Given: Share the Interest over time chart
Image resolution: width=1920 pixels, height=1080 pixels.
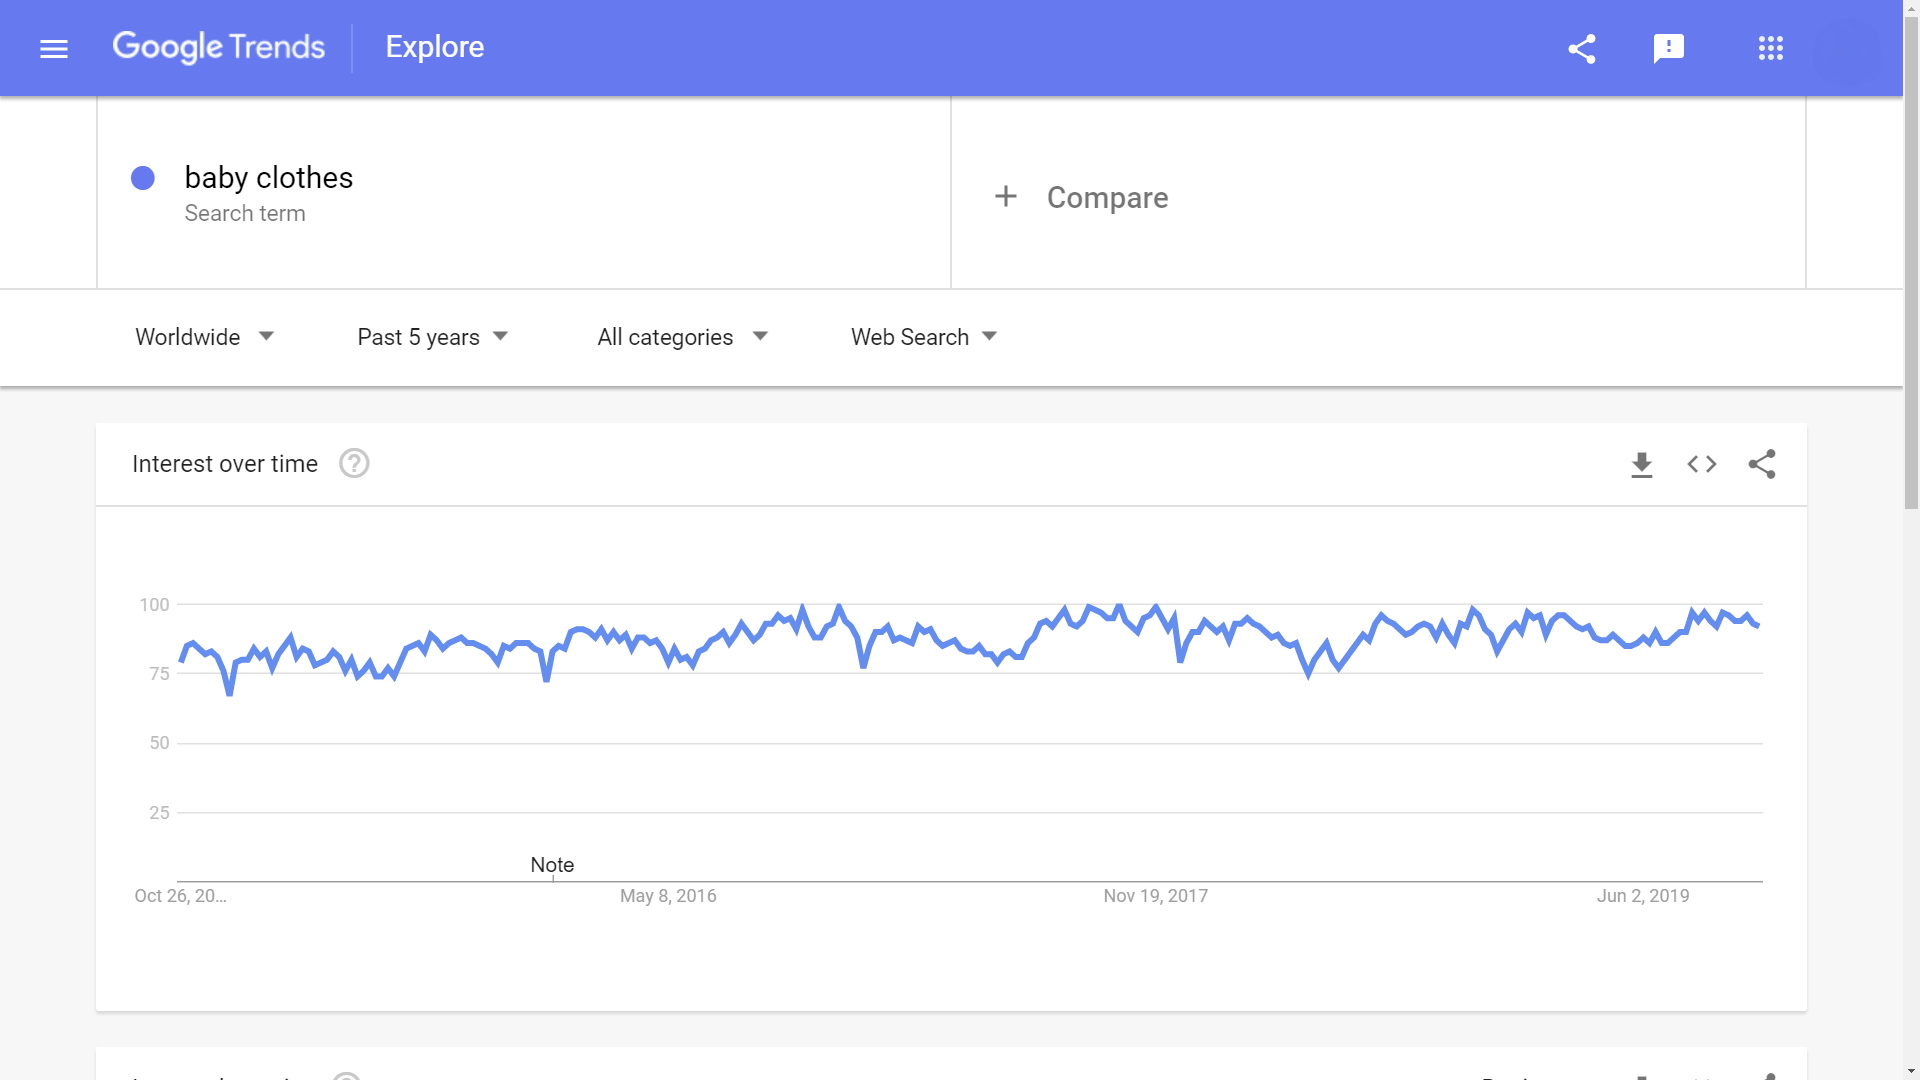Looking at the screenshot, I should point(1762,464).
